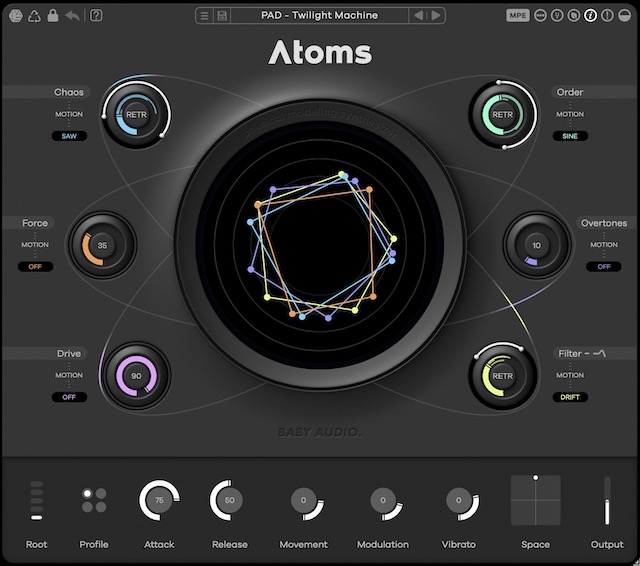Screen dimensions: 640x566
Task: Click the brain-shaped icon at top left
Action: tap(16, 16)
